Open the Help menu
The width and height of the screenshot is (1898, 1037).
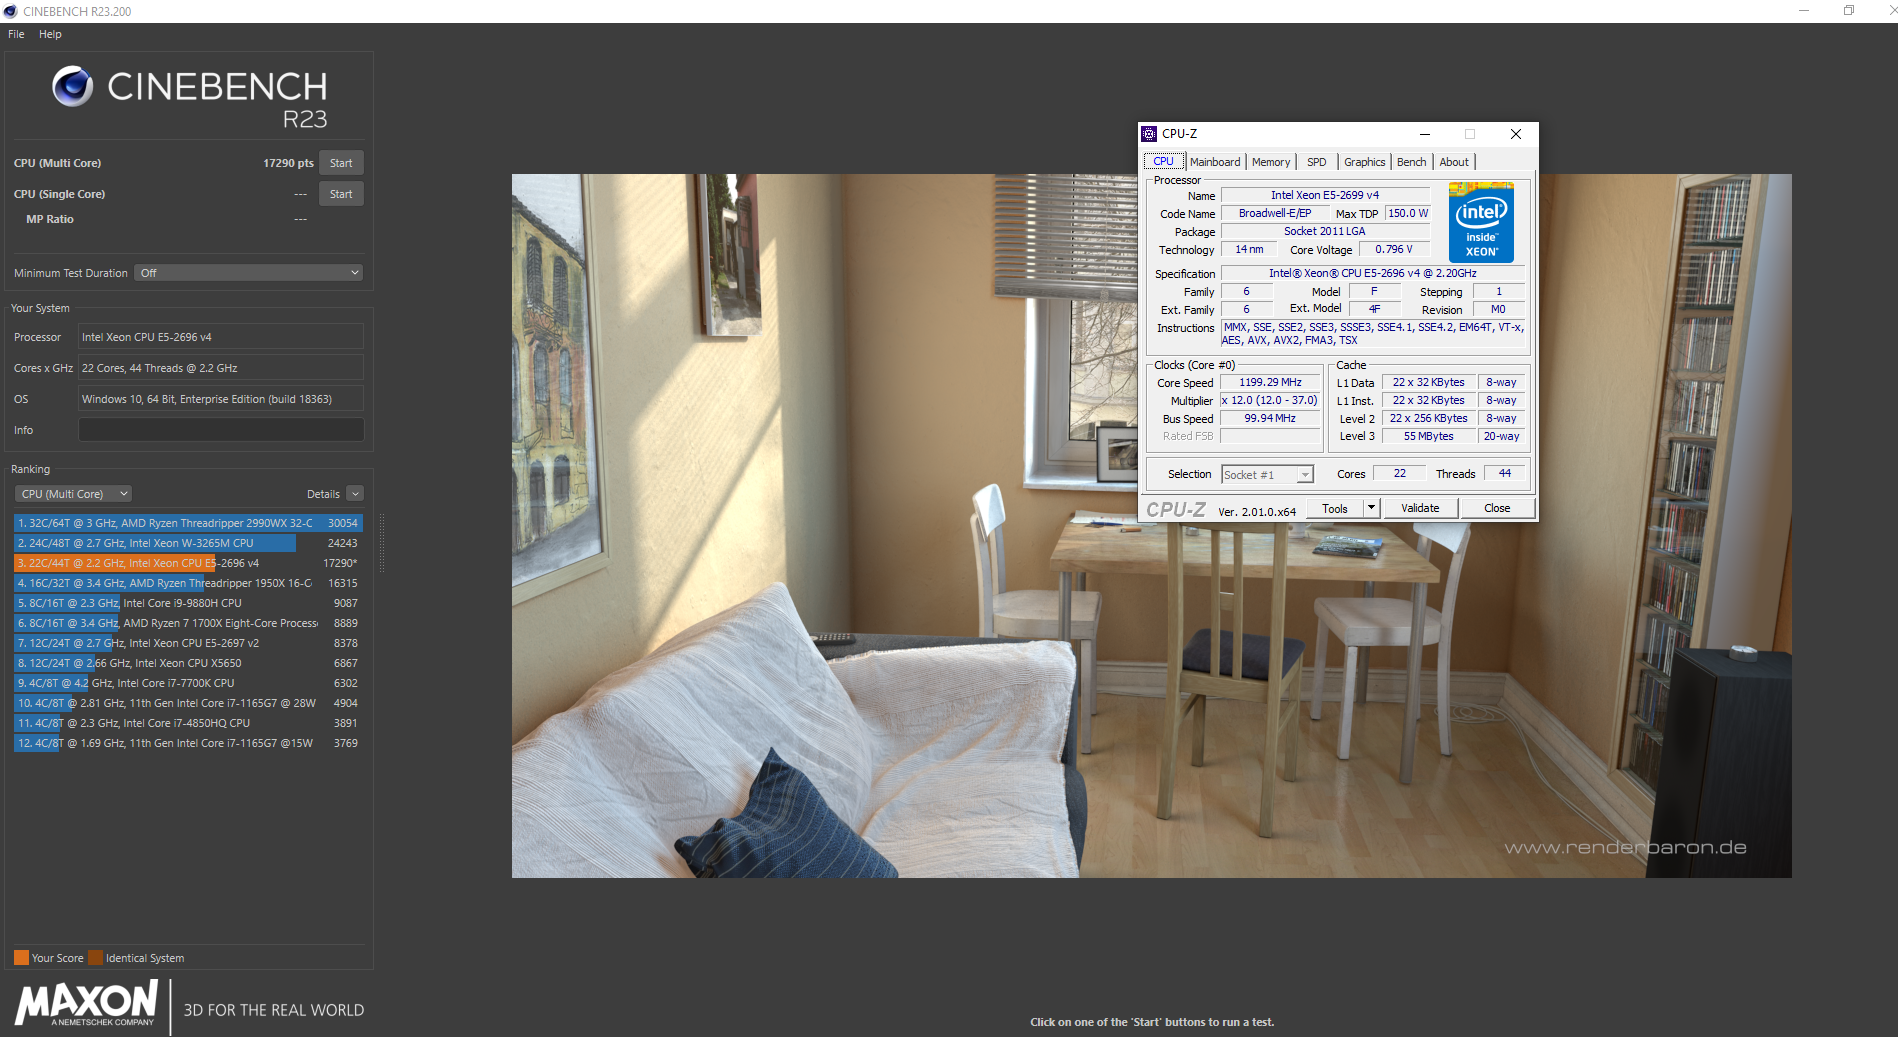[50, 34]
